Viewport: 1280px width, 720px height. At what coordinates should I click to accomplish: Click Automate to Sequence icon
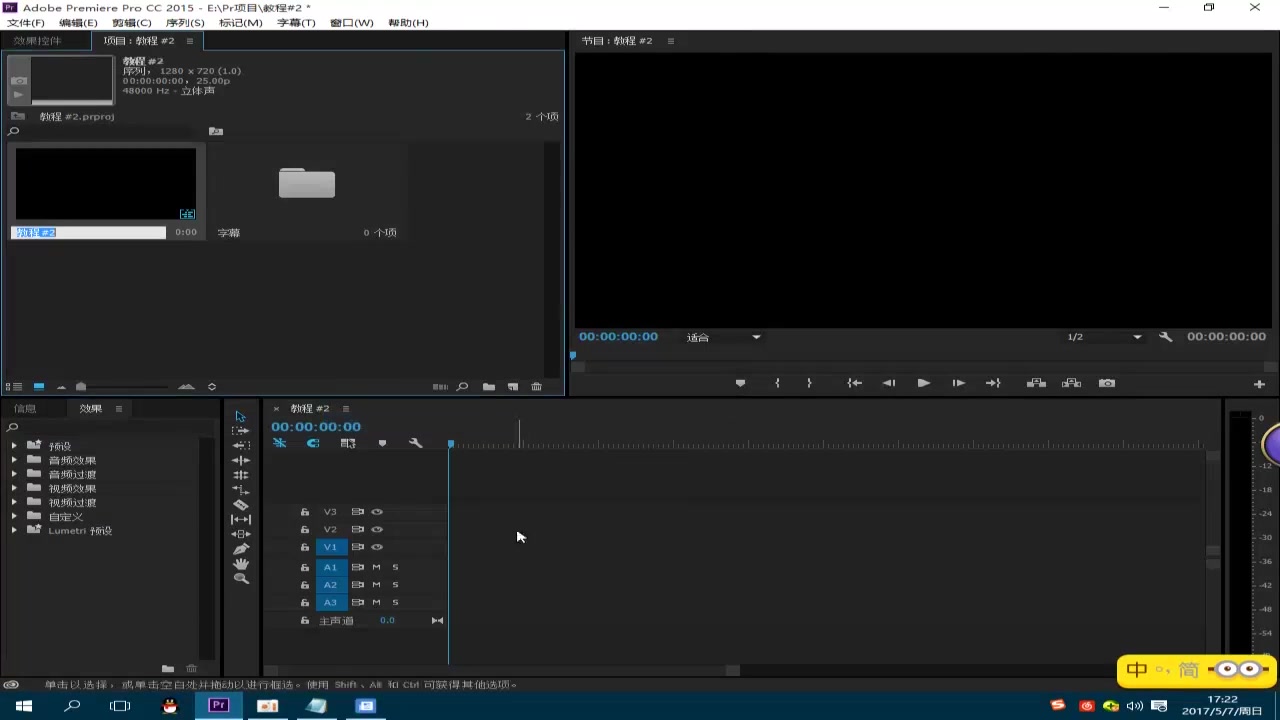click(x=440, y=387)
